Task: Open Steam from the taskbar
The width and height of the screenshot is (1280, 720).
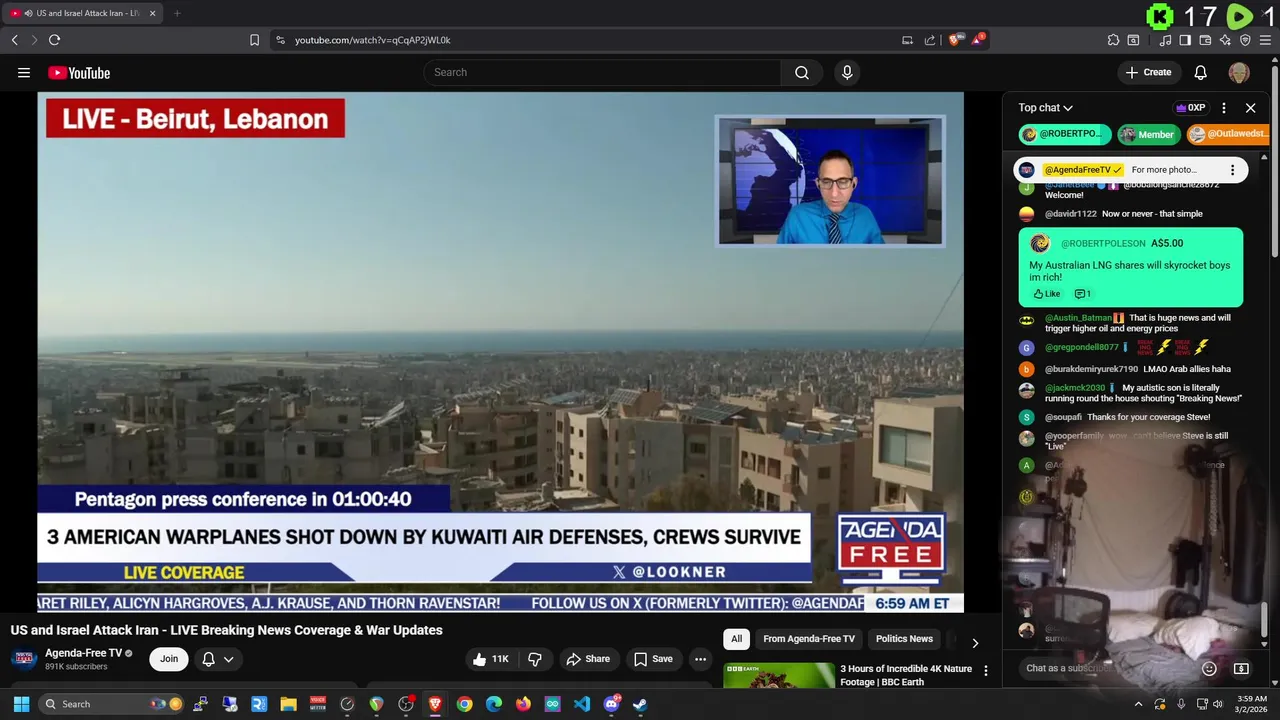Action: point(640,704)
